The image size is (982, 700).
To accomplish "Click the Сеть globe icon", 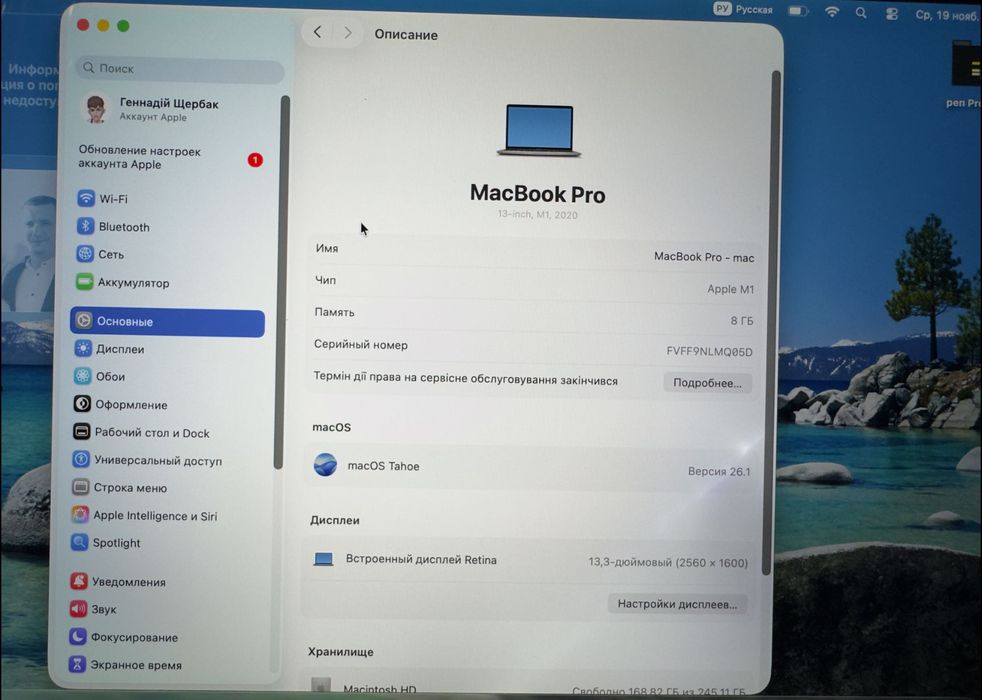I will [x=85, y=254].
